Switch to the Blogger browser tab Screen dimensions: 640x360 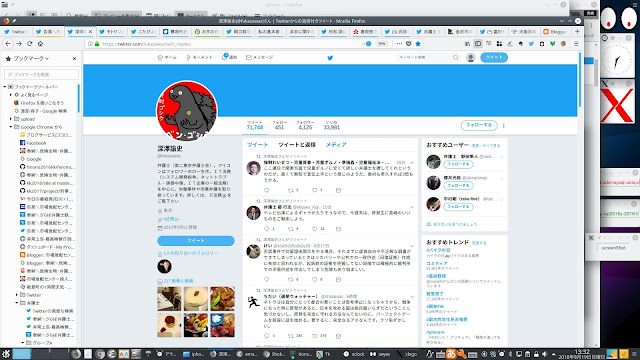point(556,31)
